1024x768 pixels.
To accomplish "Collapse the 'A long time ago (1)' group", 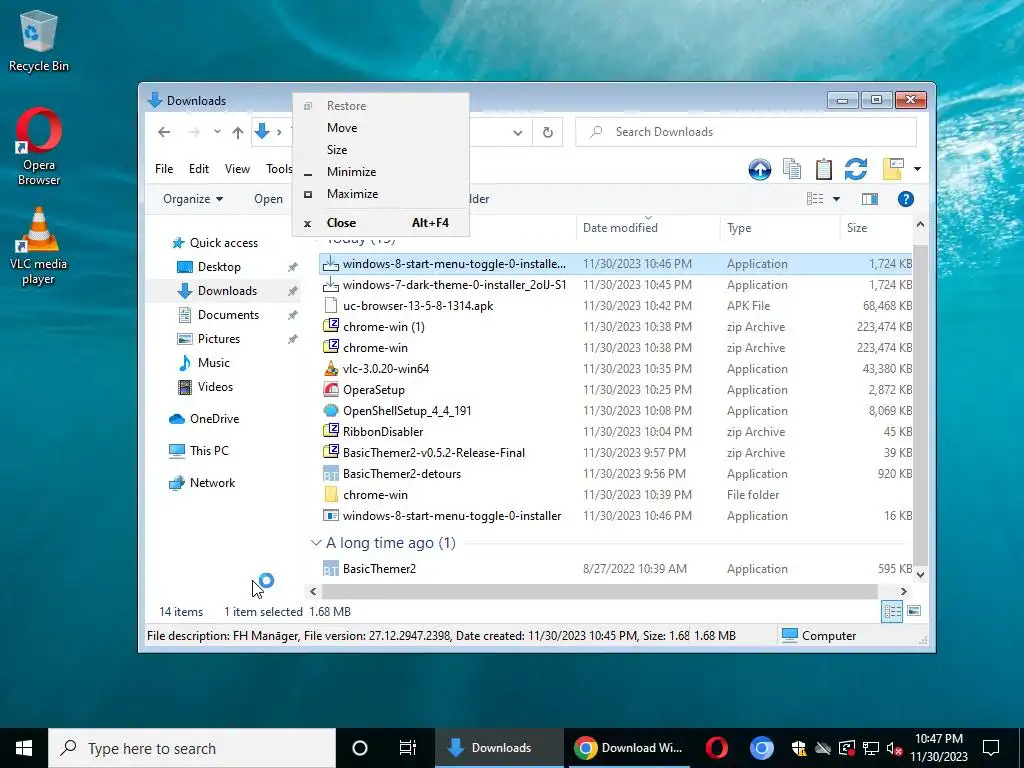I will pos(316,543).
